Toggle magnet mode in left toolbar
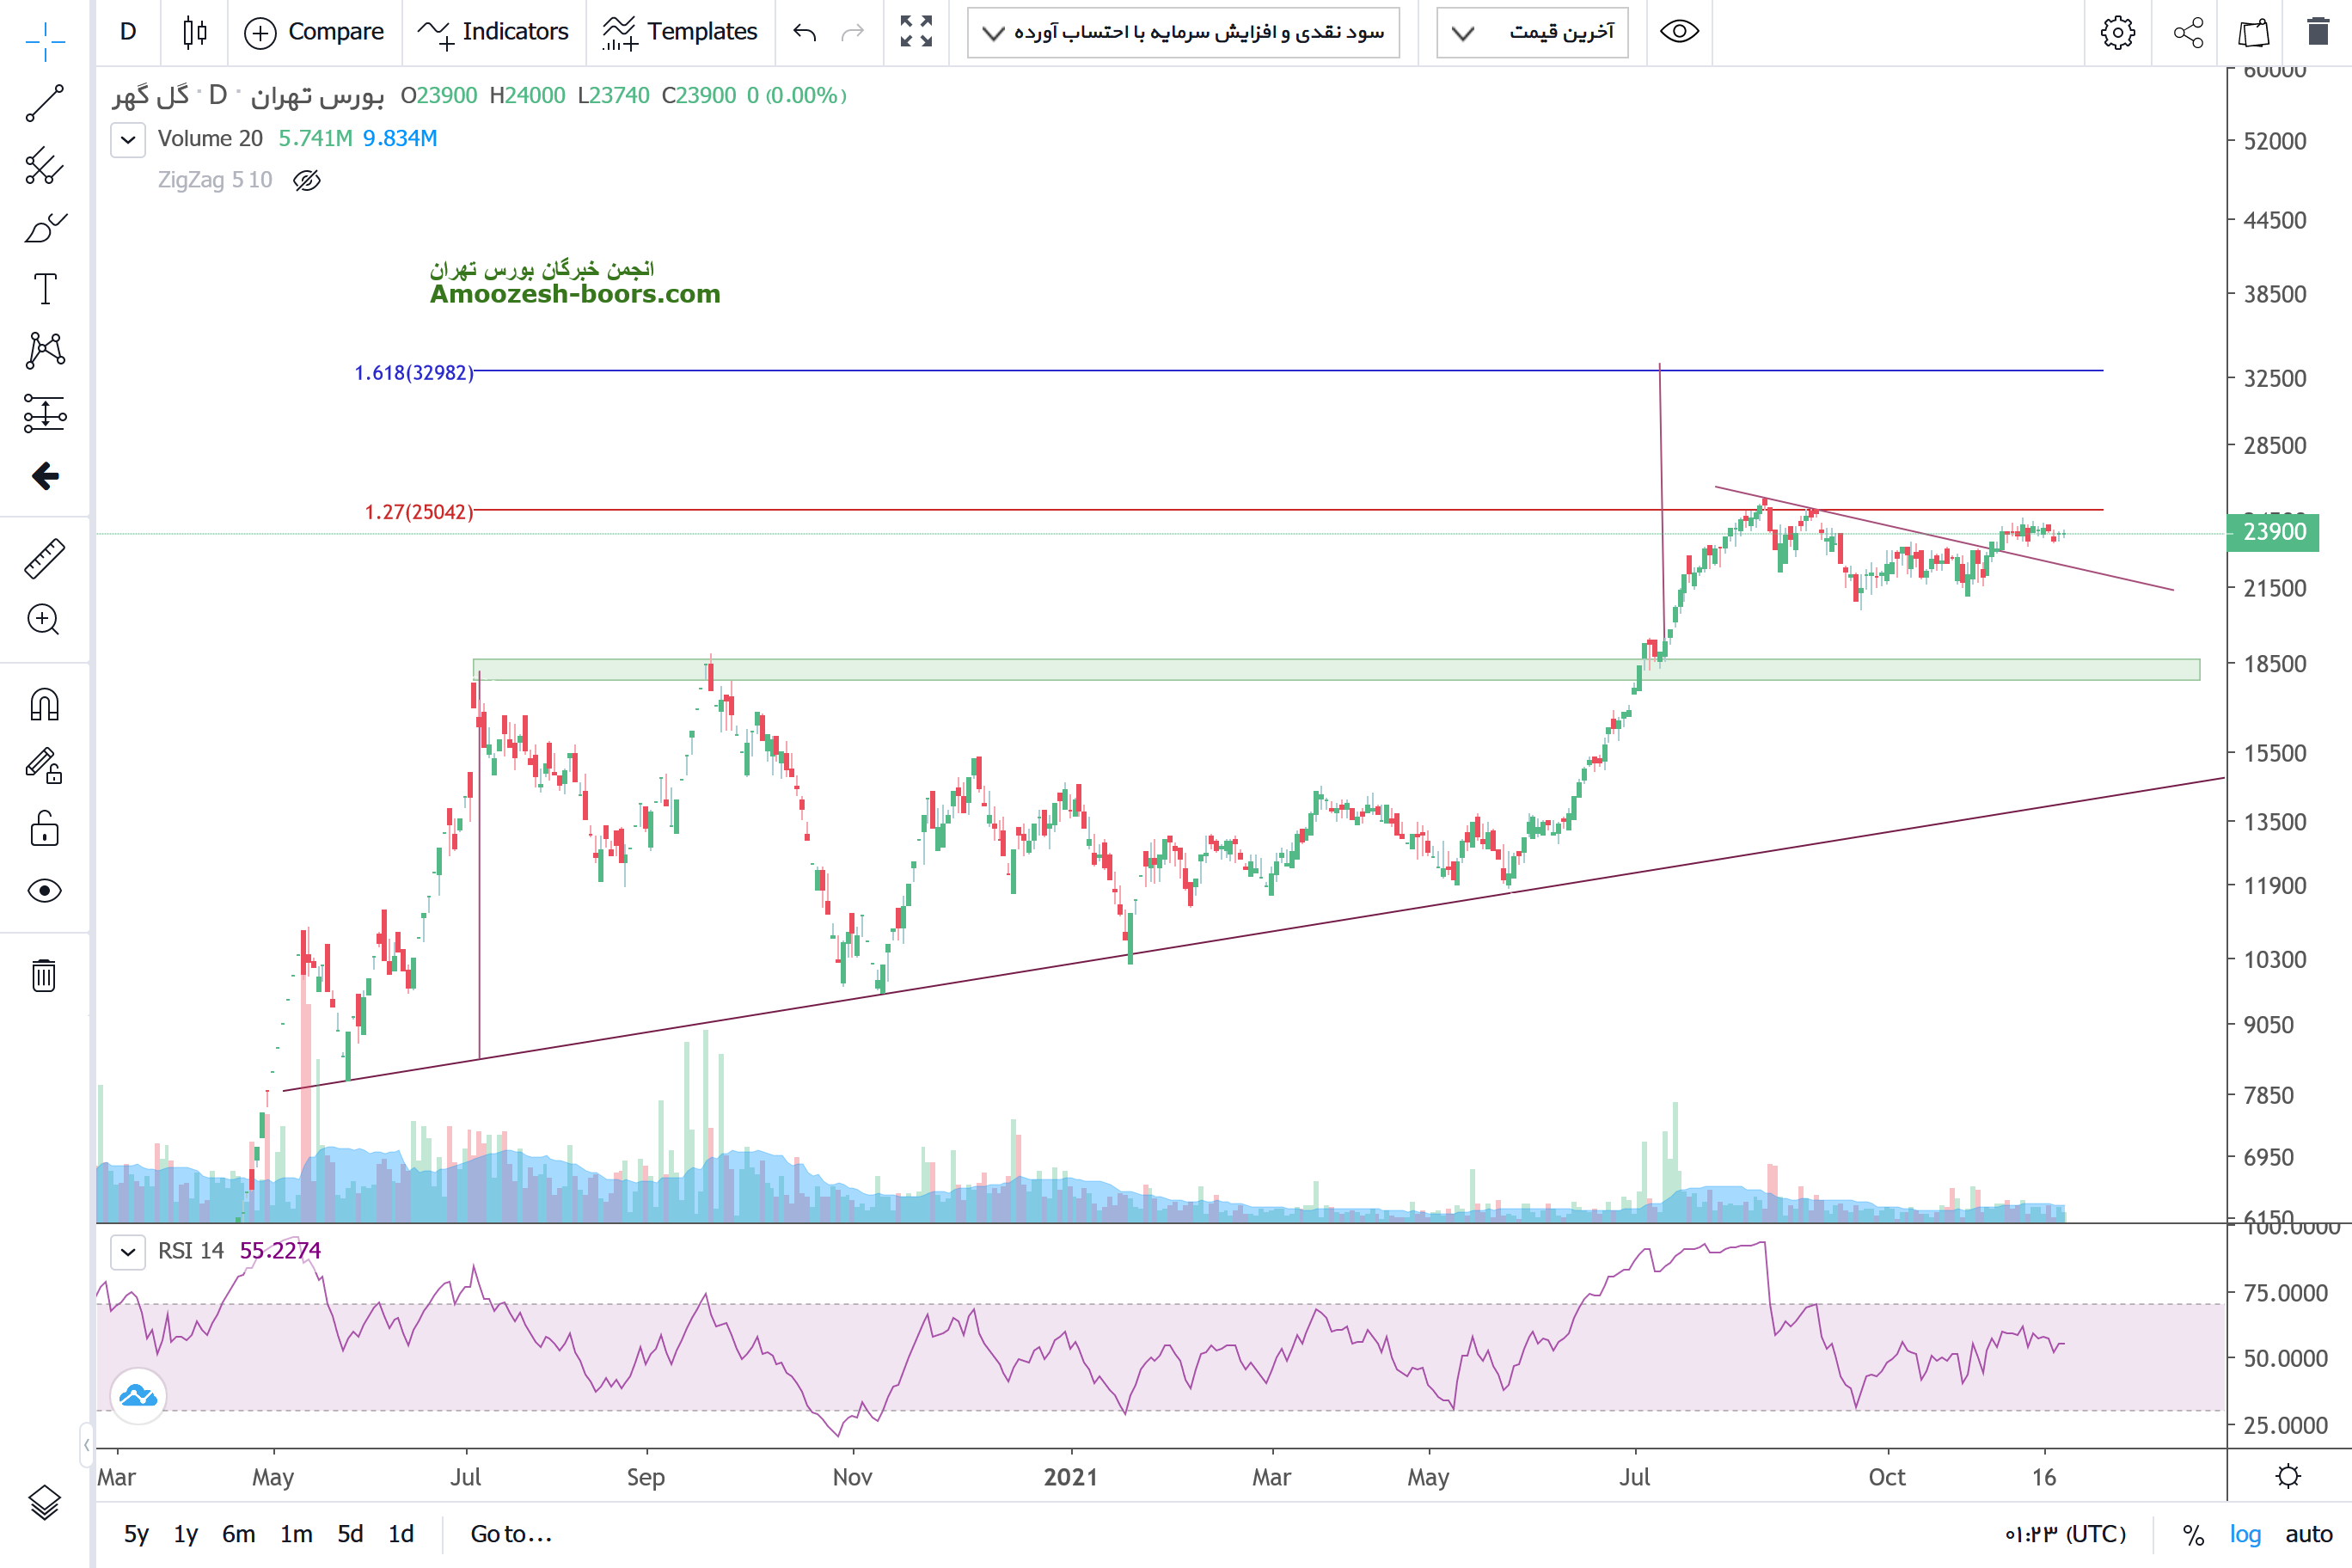The height and width of the screenshot is (1568, 2352). pos(44,705)
